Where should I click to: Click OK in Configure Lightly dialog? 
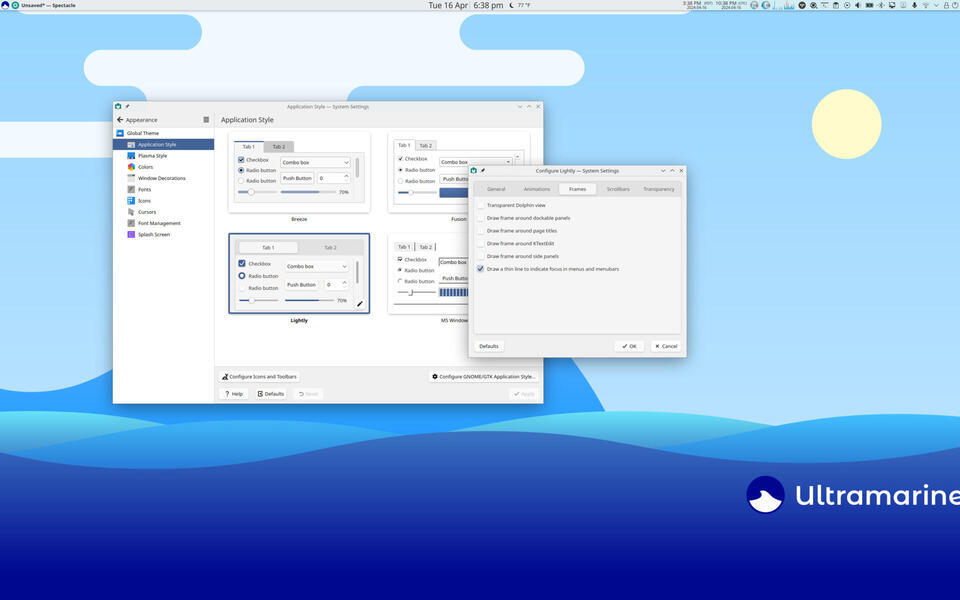point(629,346)
